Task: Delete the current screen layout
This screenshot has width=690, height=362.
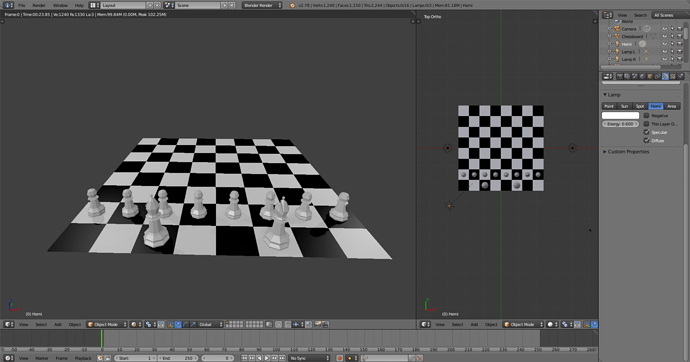Action: coord(158,5)
